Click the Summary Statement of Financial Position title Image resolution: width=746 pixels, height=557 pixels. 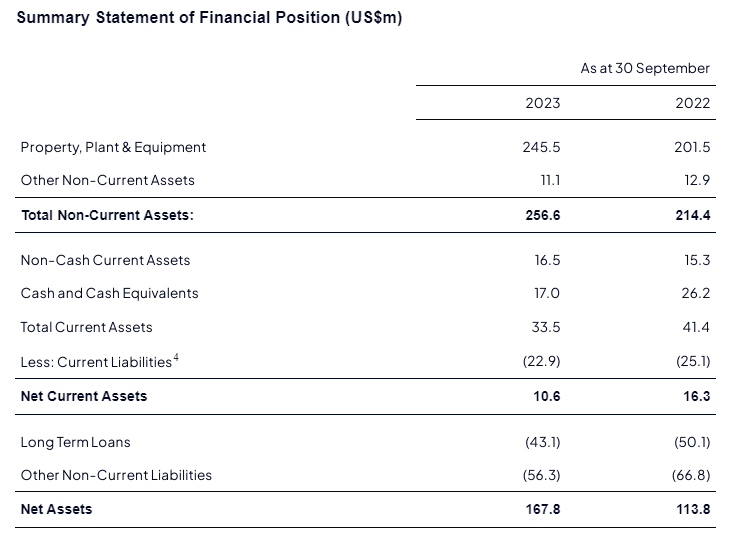tap(209, 19)
